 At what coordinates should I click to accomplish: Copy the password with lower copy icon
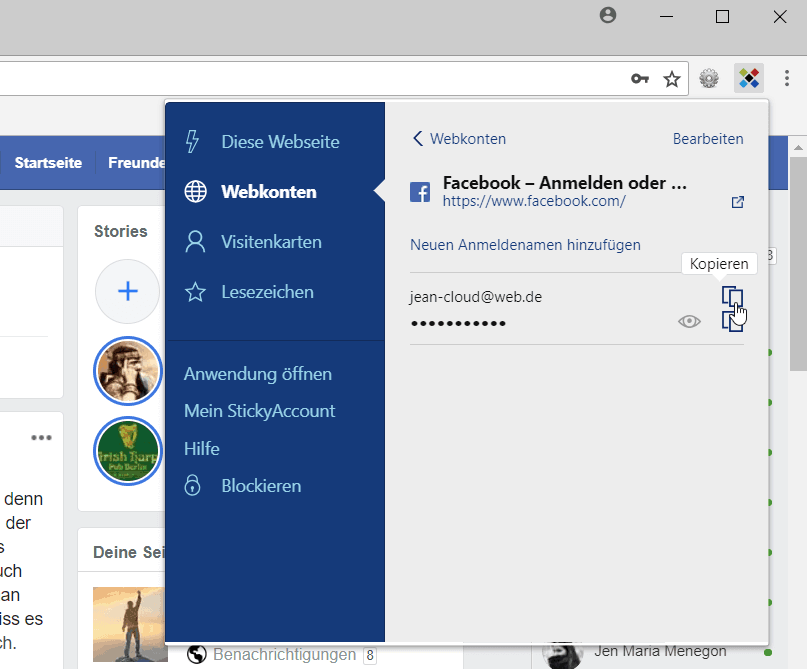(732, 323)
